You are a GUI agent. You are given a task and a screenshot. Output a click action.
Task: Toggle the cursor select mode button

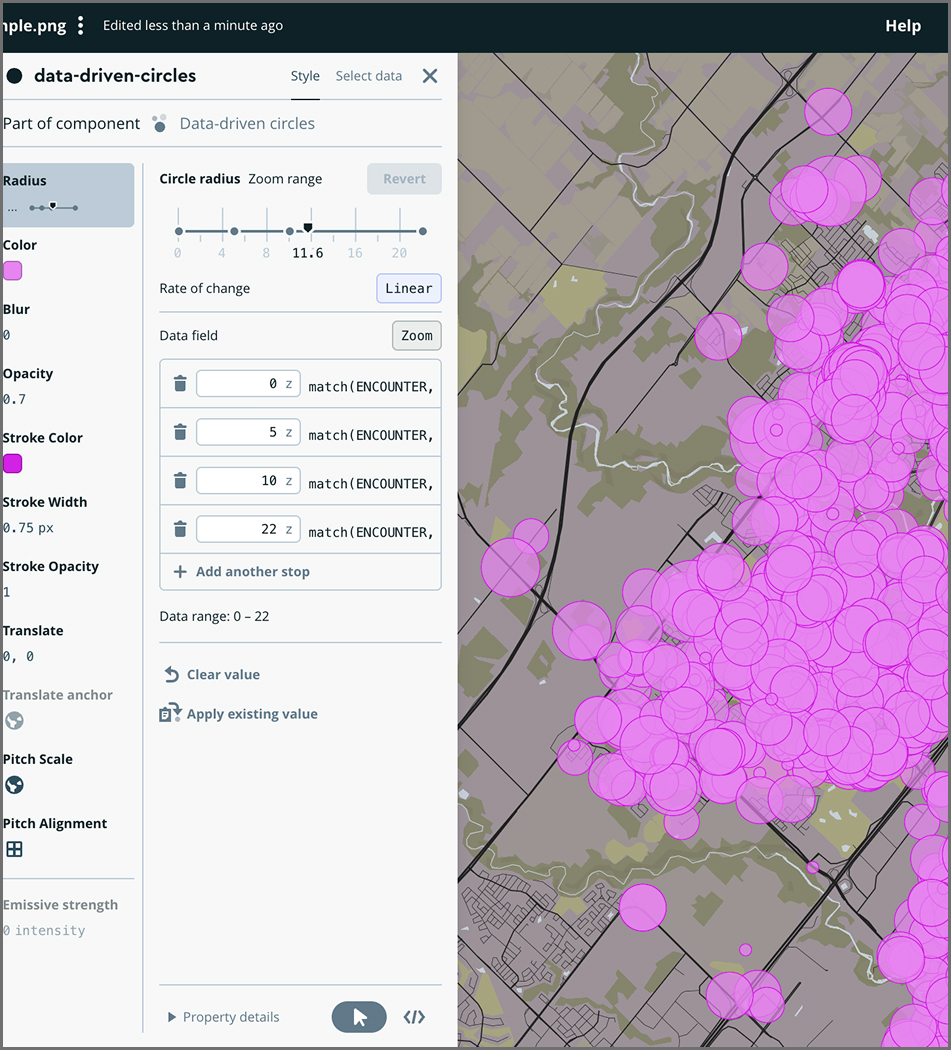pyautogui.click(x=359, y=1017)
